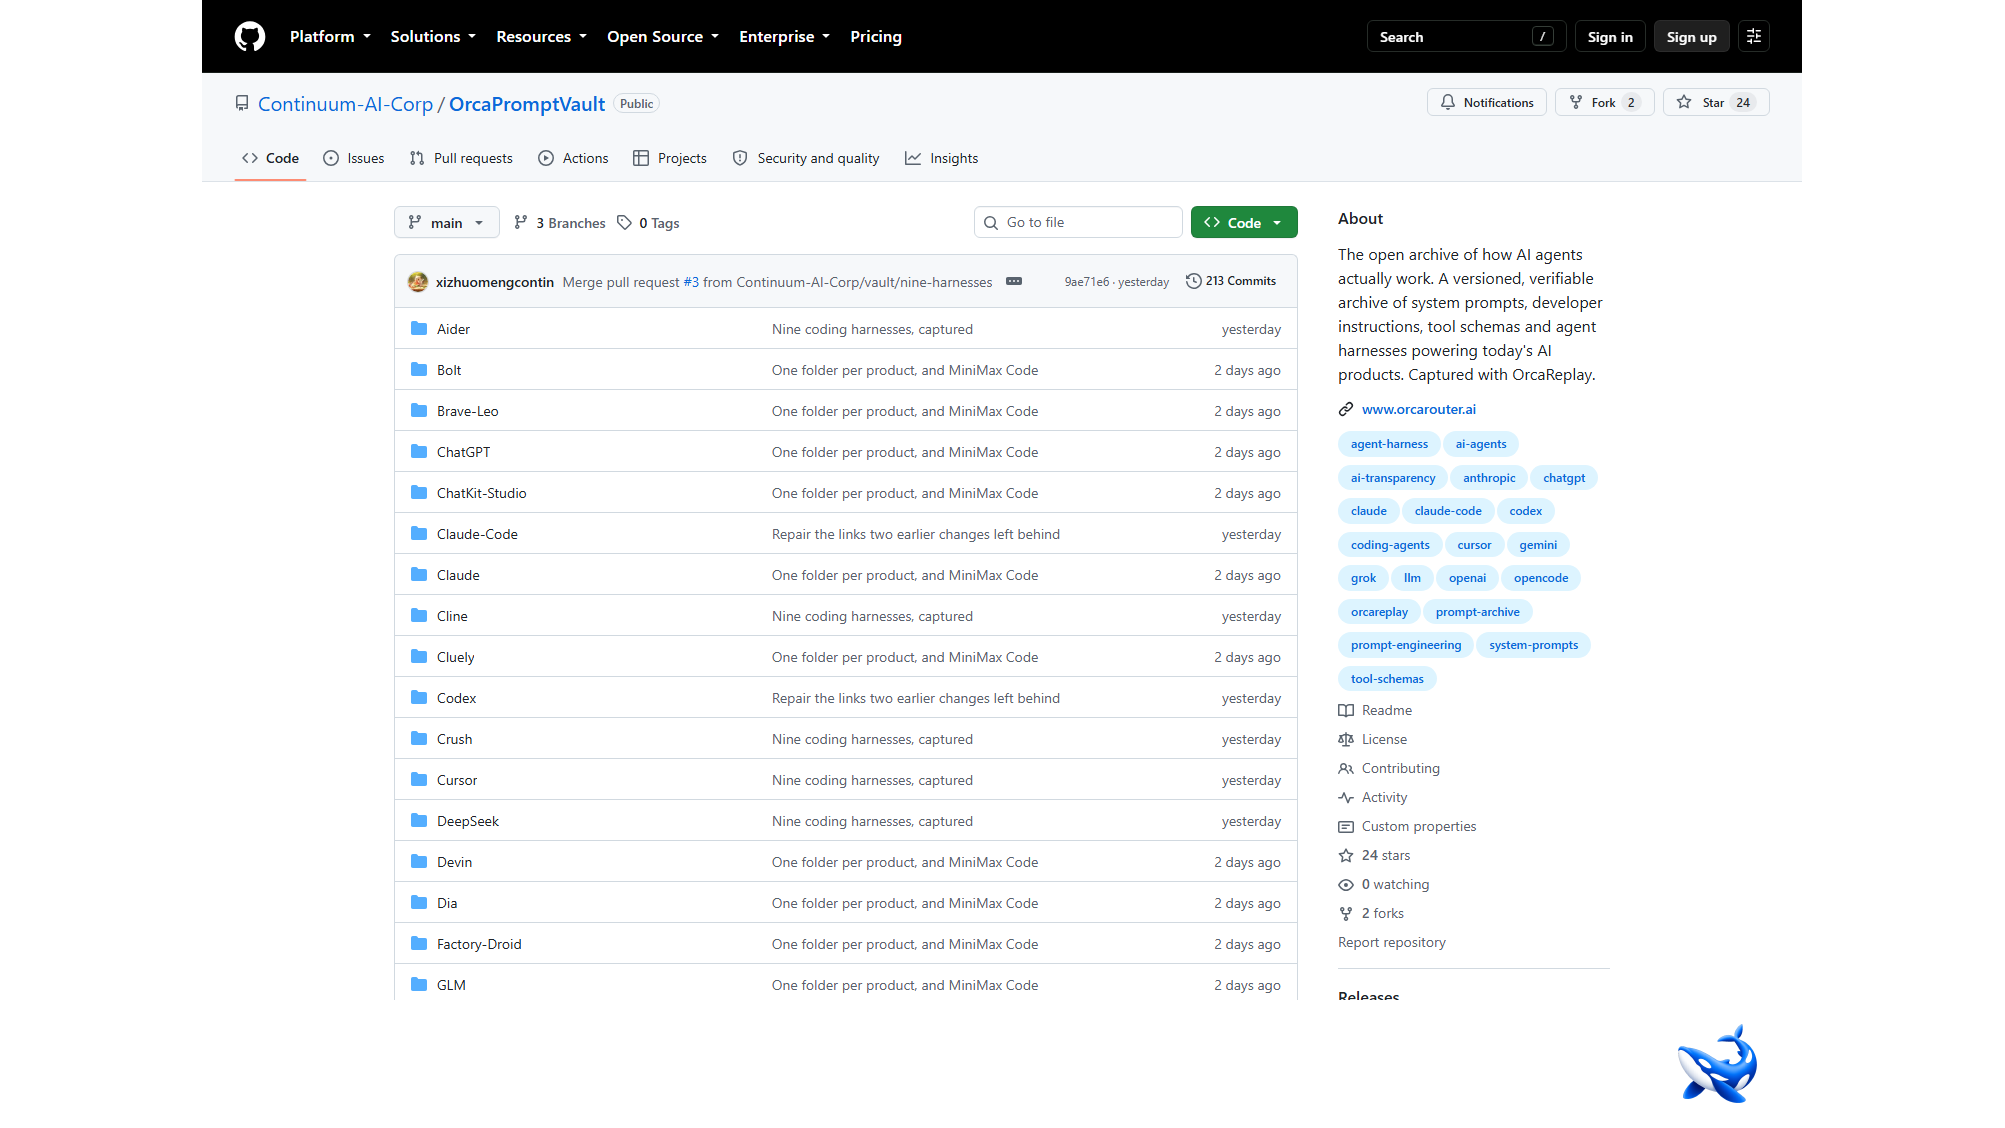Image resolution: width=2005 pixels, height=1128 pixels.
Task: Open the Claude-Code folder
Action: (x=477, y=535)
